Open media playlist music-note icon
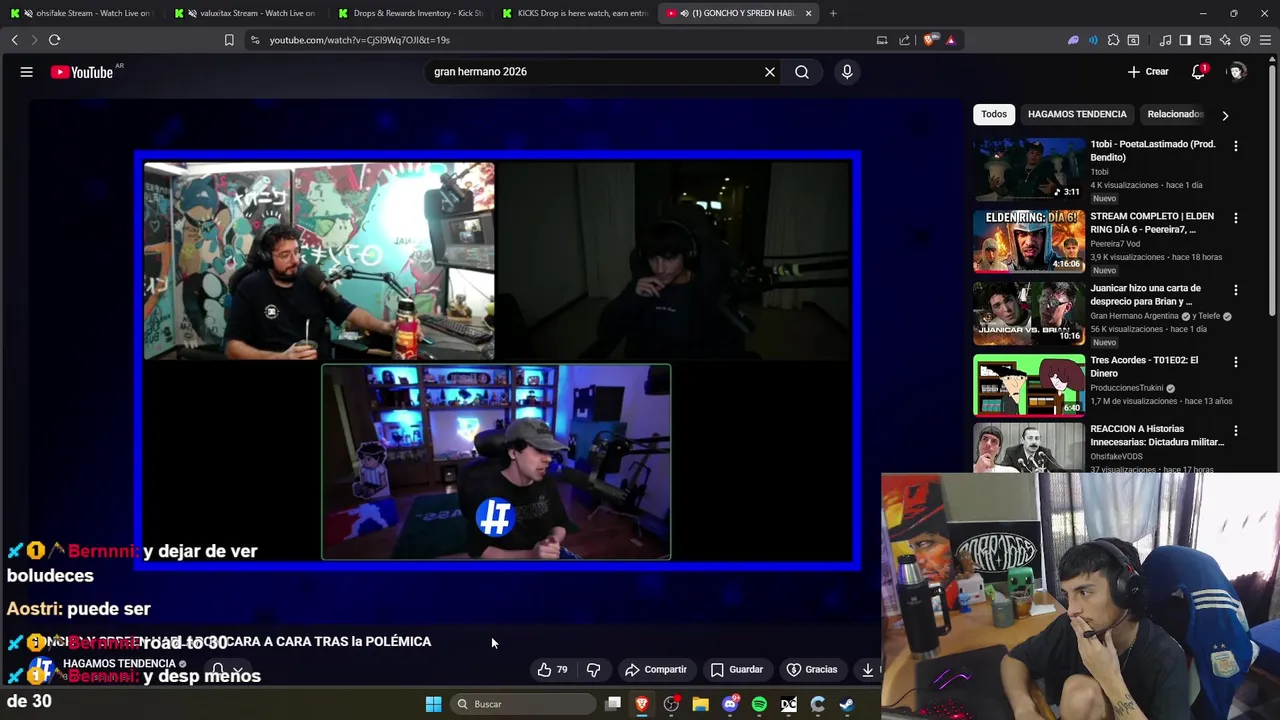 1165,40
